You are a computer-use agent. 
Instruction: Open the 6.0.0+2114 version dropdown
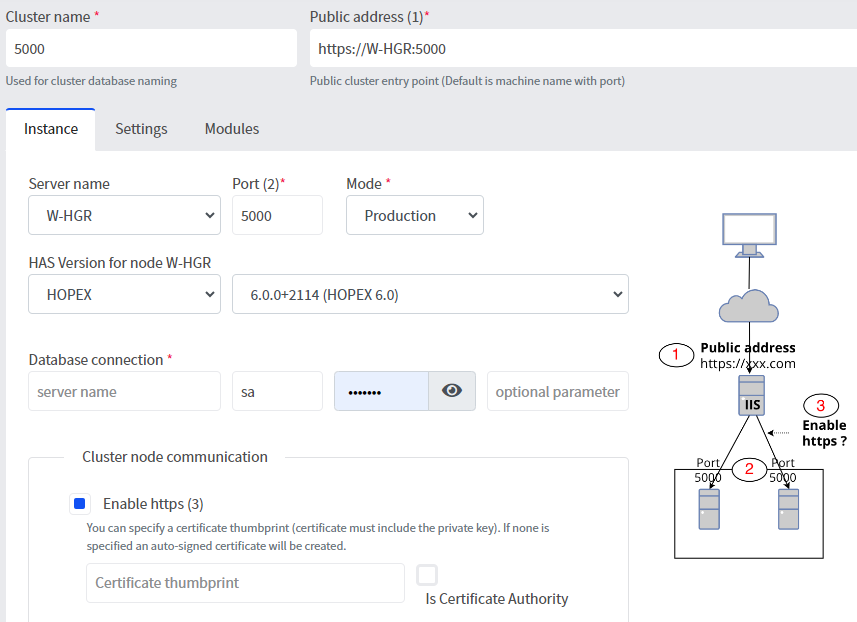[430, 294]
